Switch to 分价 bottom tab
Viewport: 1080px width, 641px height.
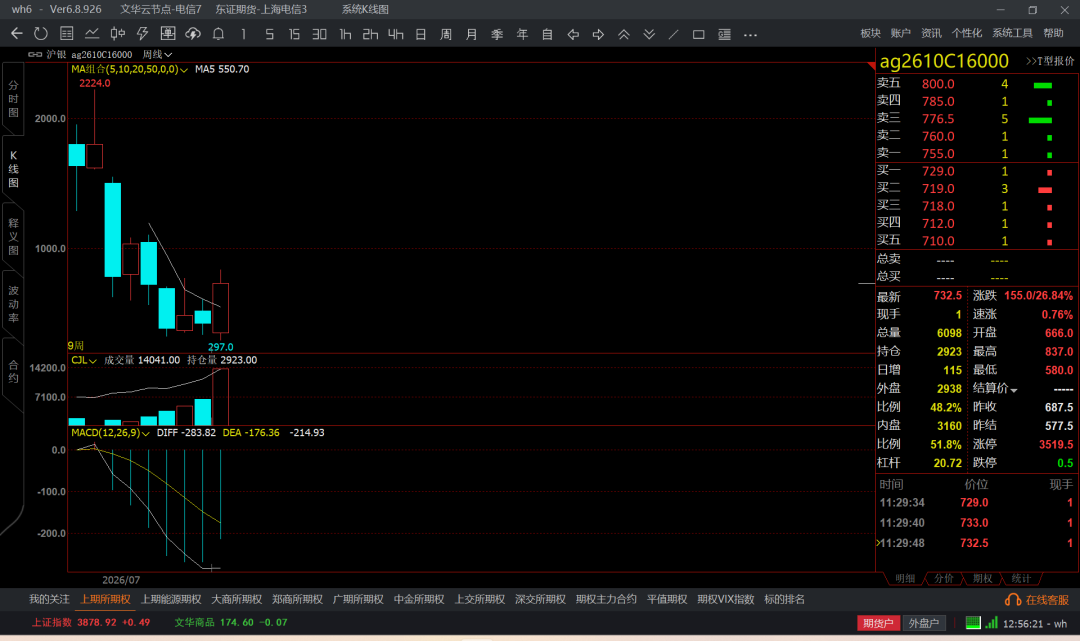click(944, 578)
